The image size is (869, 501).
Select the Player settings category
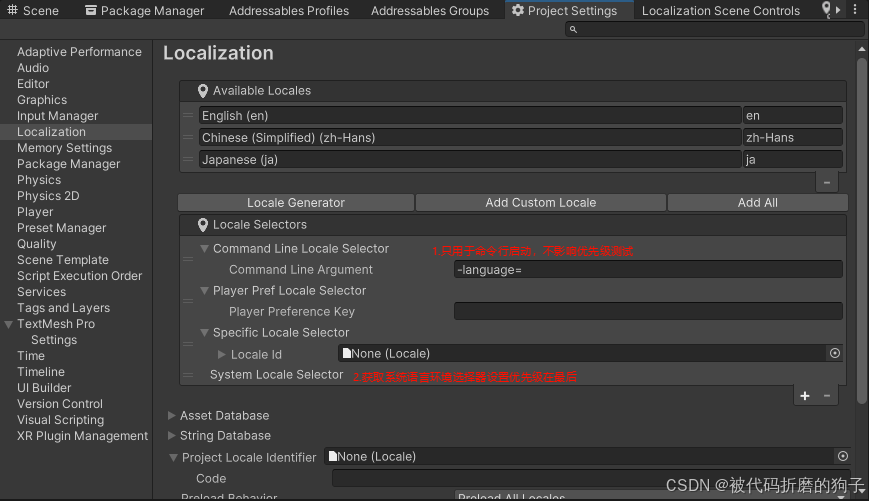35,212
